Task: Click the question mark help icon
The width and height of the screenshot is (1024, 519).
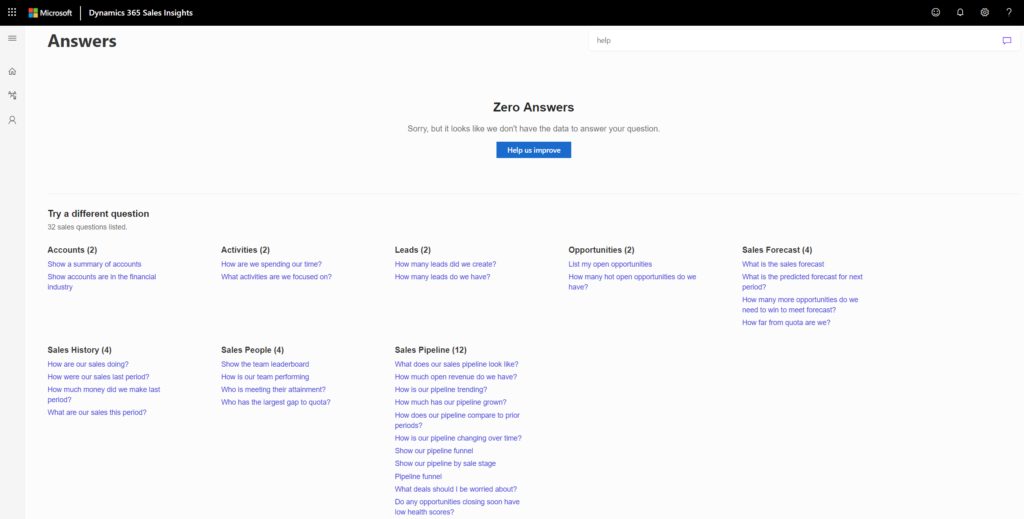Action: pyautogui.click(x=1009, y=12)
